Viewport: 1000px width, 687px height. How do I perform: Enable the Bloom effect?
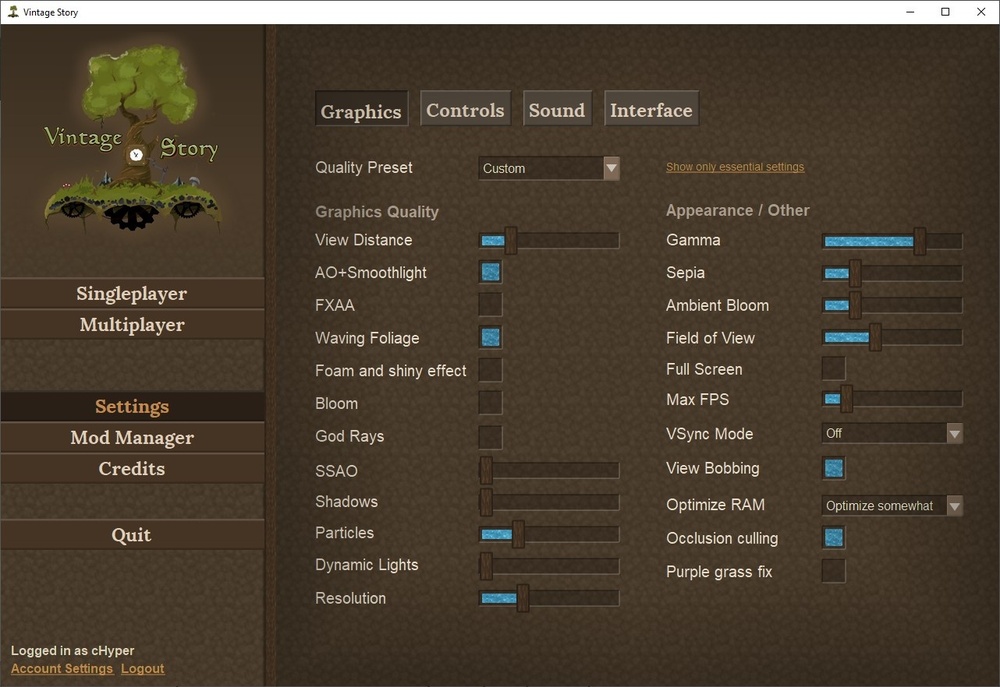[x=490, y=402]
